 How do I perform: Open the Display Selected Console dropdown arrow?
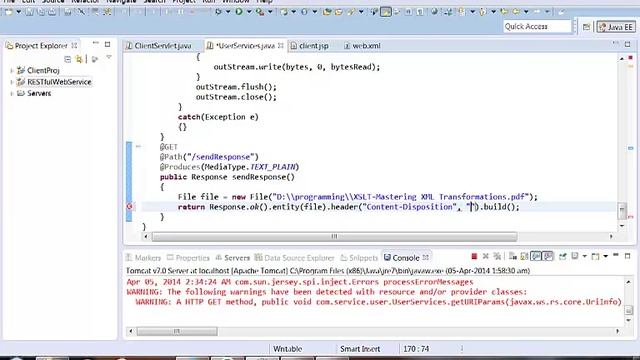pyautogui.click(x=584, y=256)
